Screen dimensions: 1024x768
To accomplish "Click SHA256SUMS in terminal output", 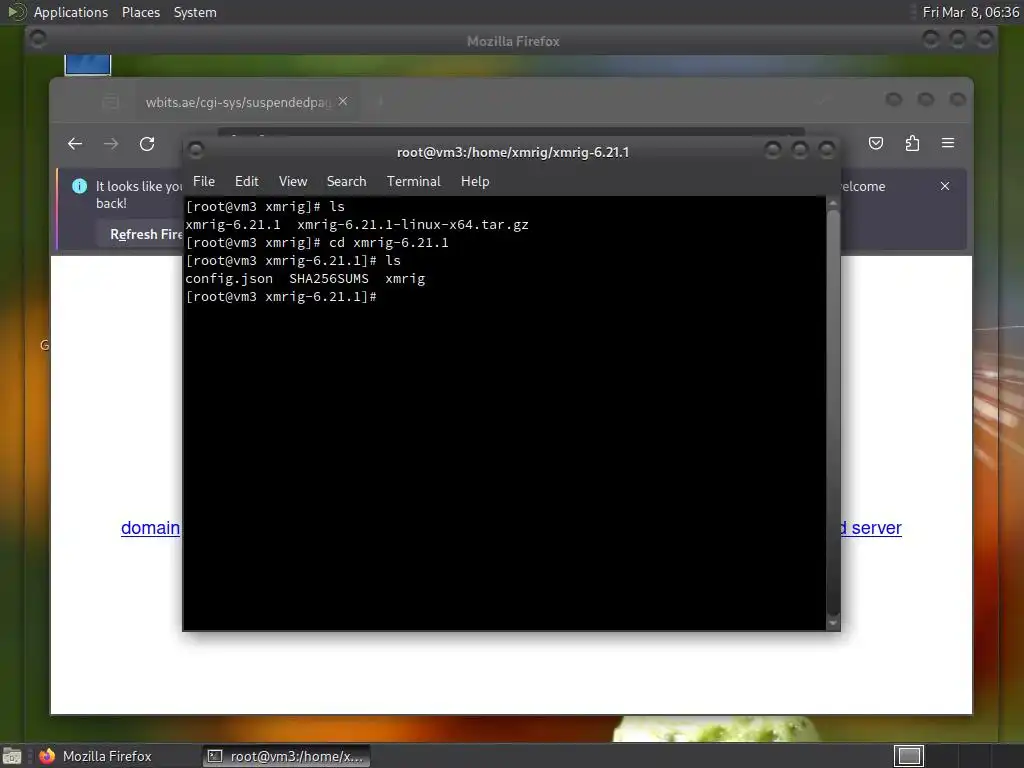I will click(328, 279).
